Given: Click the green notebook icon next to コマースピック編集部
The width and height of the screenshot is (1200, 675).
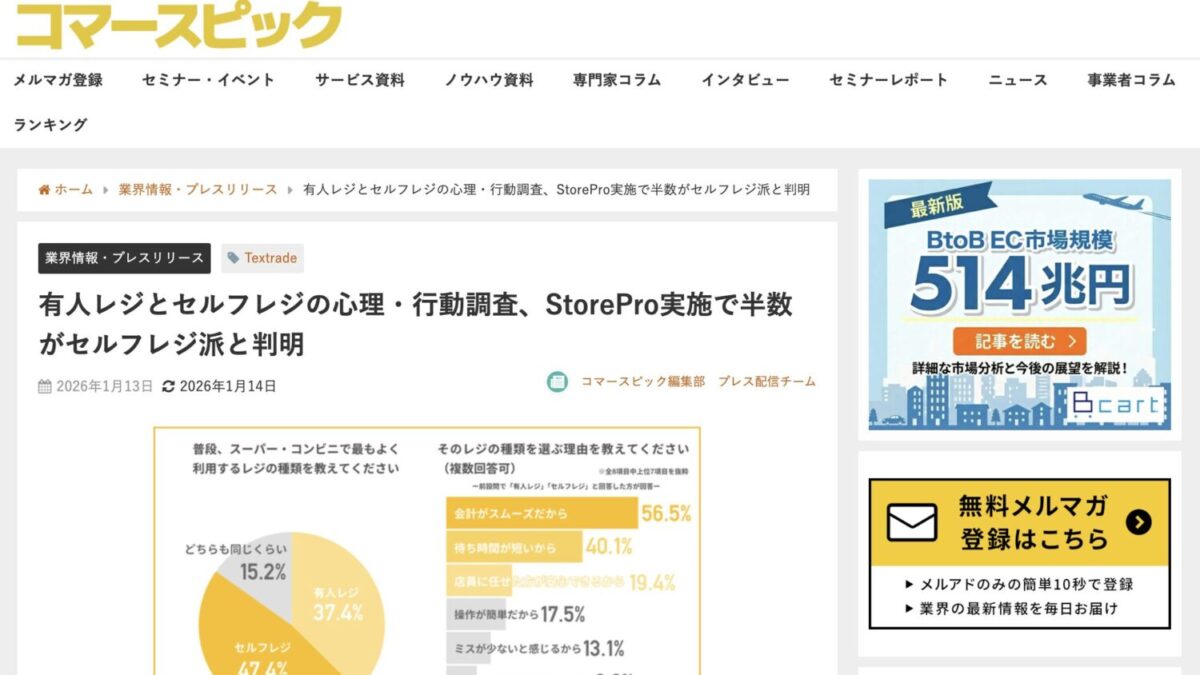Looking at the screenshot, I should click(558, 381).
